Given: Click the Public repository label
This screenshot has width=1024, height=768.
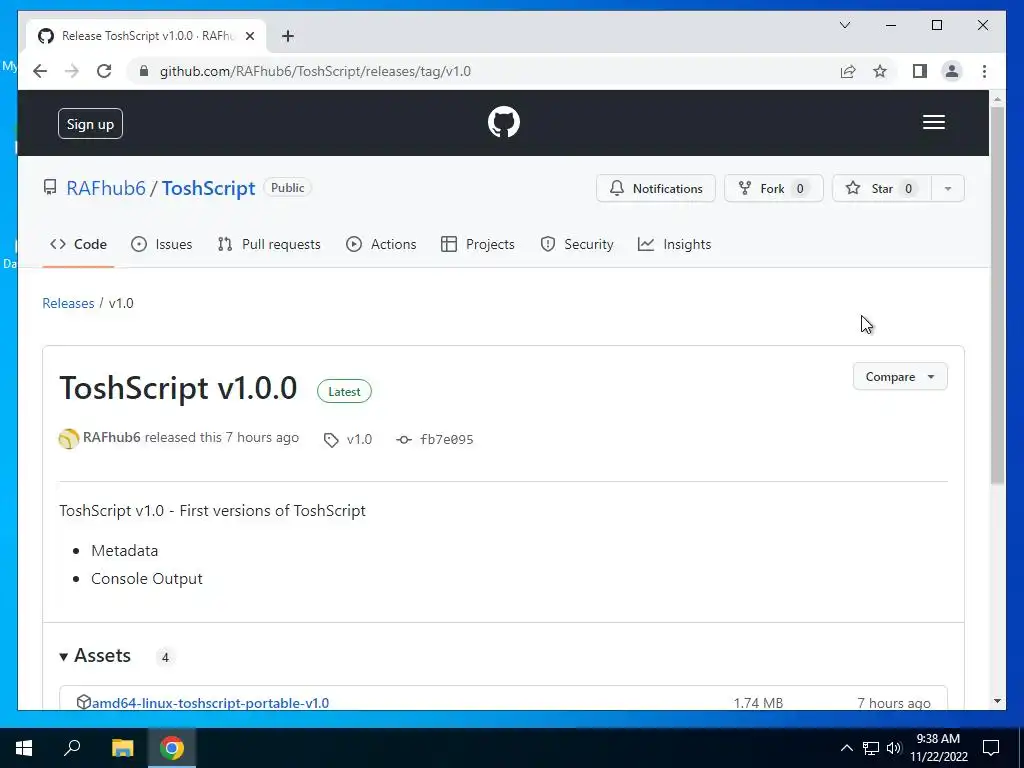Looking at the screenshot, I should [287, 187].
